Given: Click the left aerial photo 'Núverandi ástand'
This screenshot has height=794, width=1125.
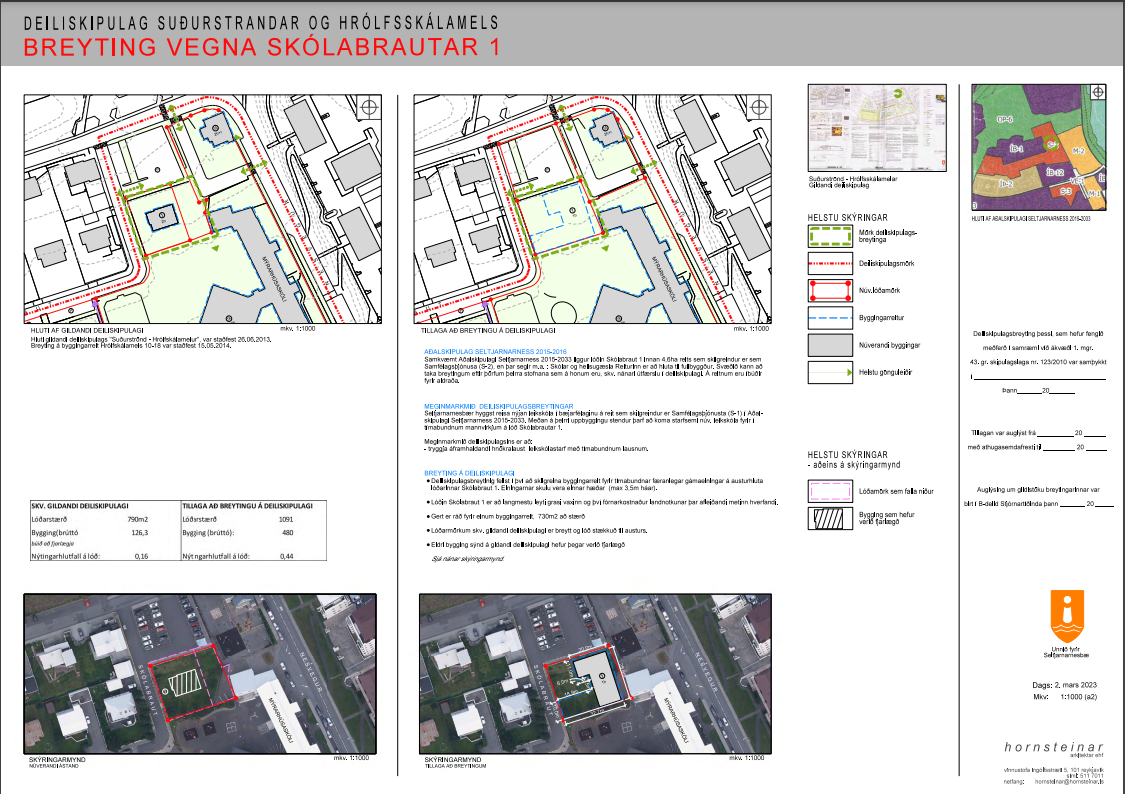Looking at the screenshot, I should click(x=199, y=672).
